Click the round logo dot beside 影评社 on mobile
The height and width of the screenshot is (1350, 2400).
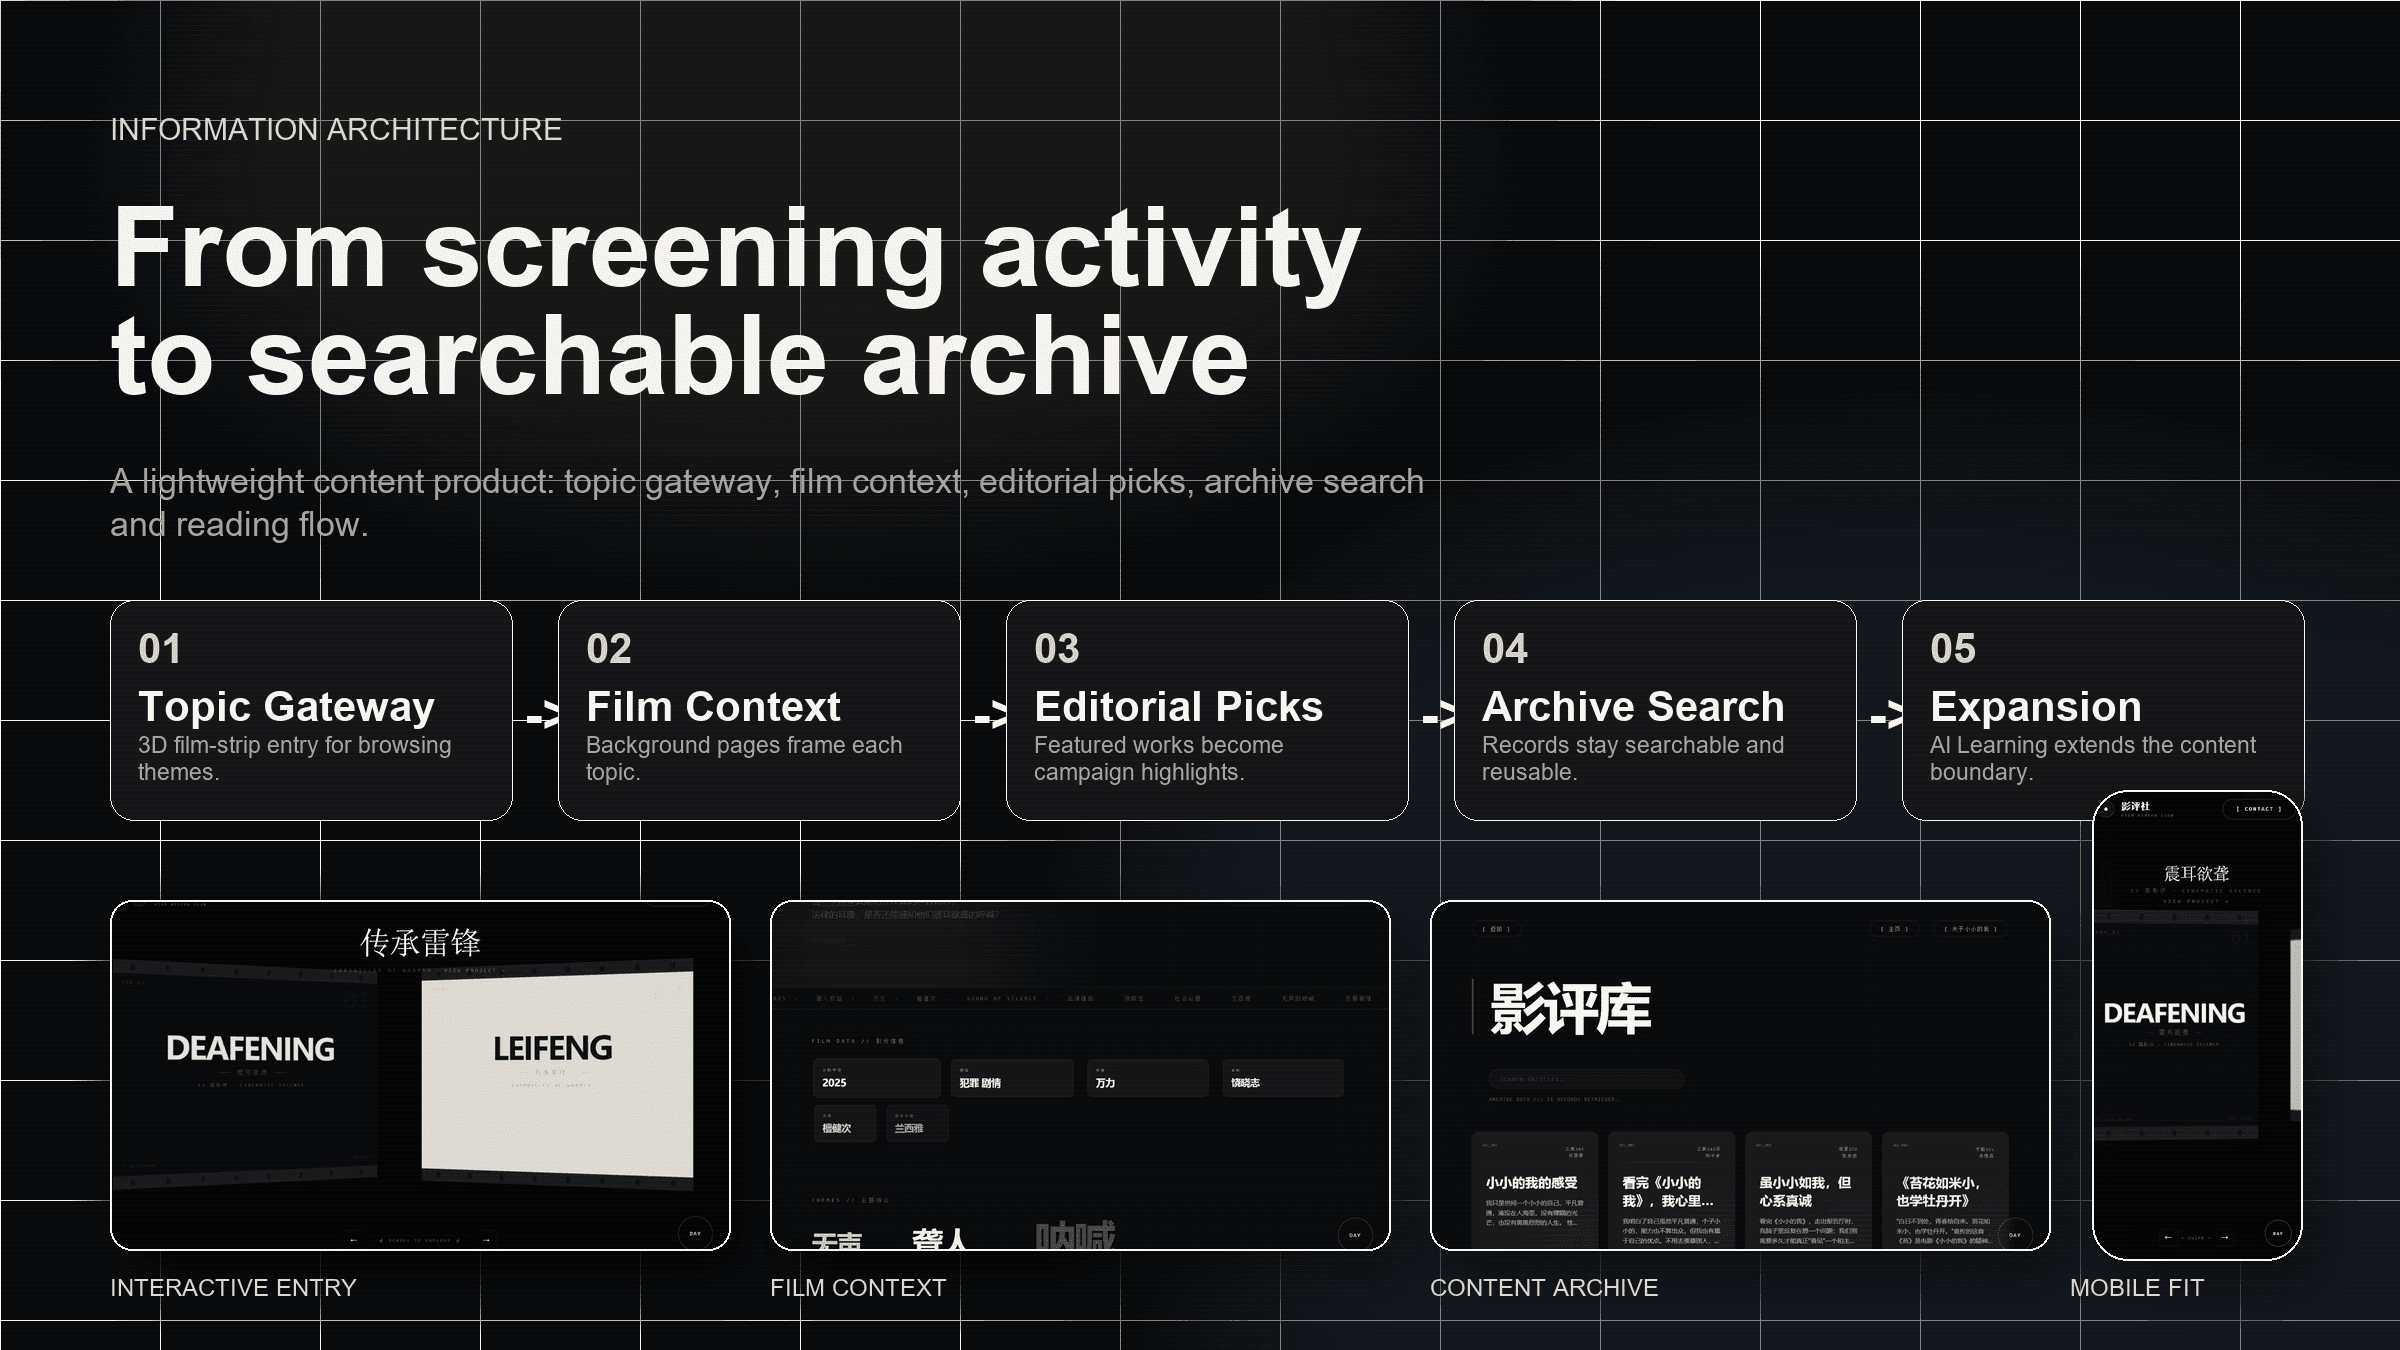pos(2107,809)
